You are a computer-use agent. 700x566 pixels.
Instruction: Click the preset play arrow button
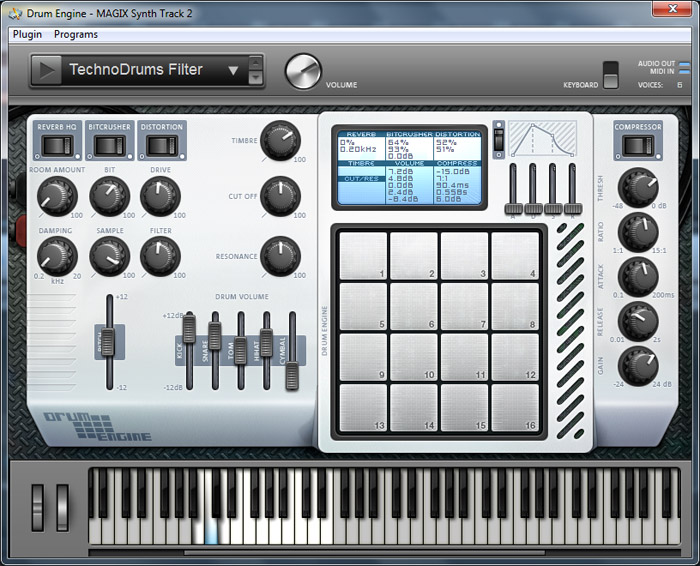tap(46, 70)
